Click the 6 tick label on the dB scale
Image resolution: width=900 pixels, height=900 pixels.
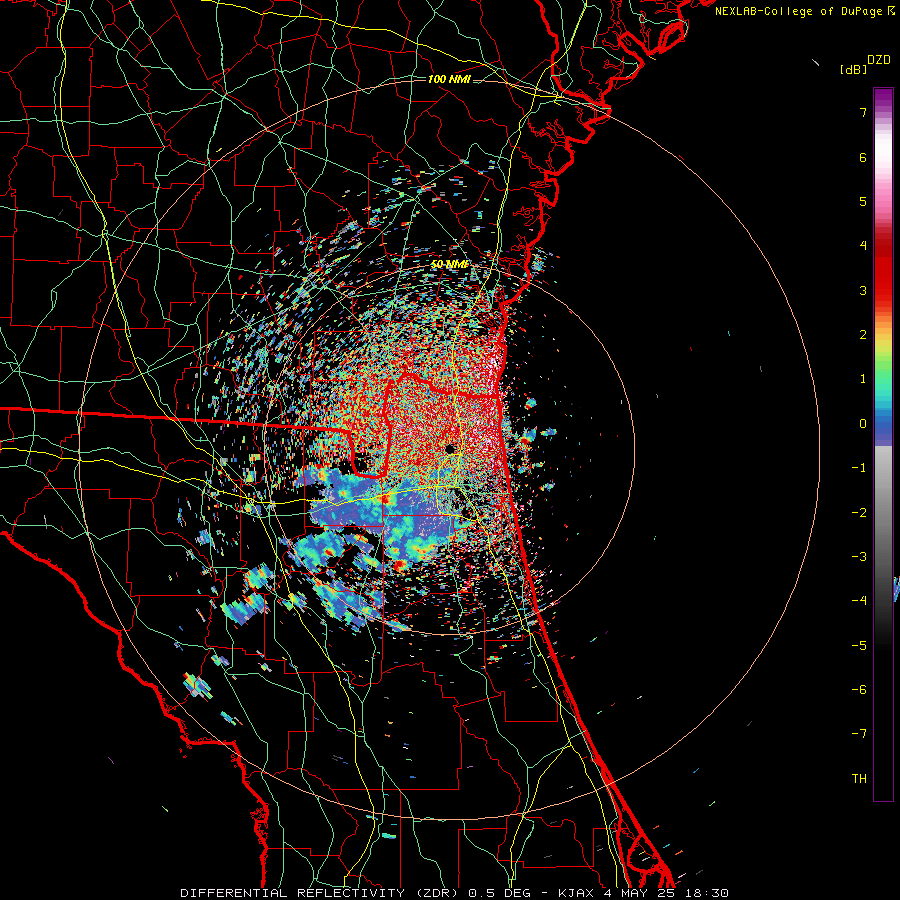(863, 157)
